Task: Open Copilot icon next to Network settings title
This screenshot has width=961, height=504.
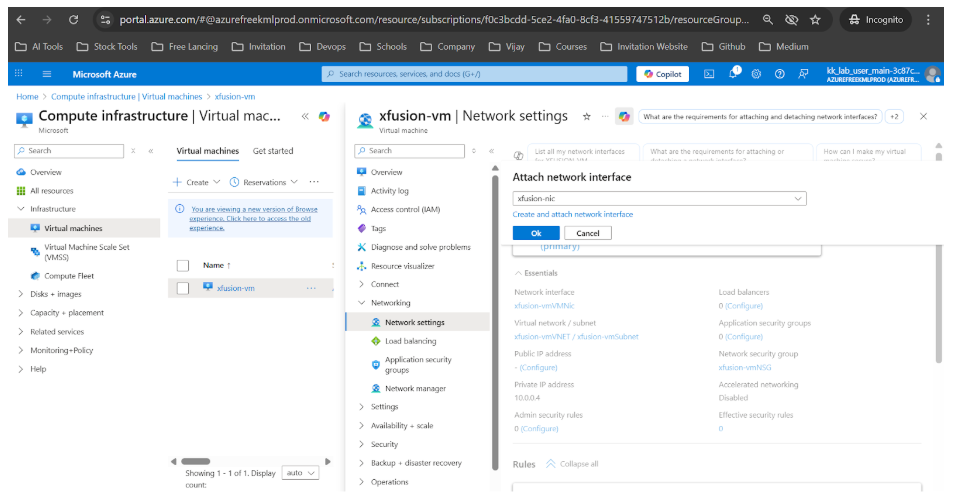Action: [624, 116]
